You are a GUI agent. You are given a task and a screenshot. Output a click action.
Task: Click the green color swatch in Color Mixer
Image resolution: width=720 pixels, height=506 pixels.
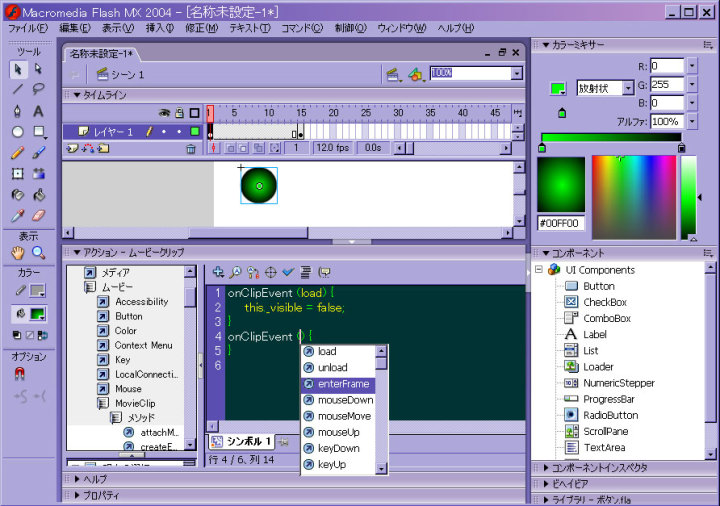pos(557,89)
